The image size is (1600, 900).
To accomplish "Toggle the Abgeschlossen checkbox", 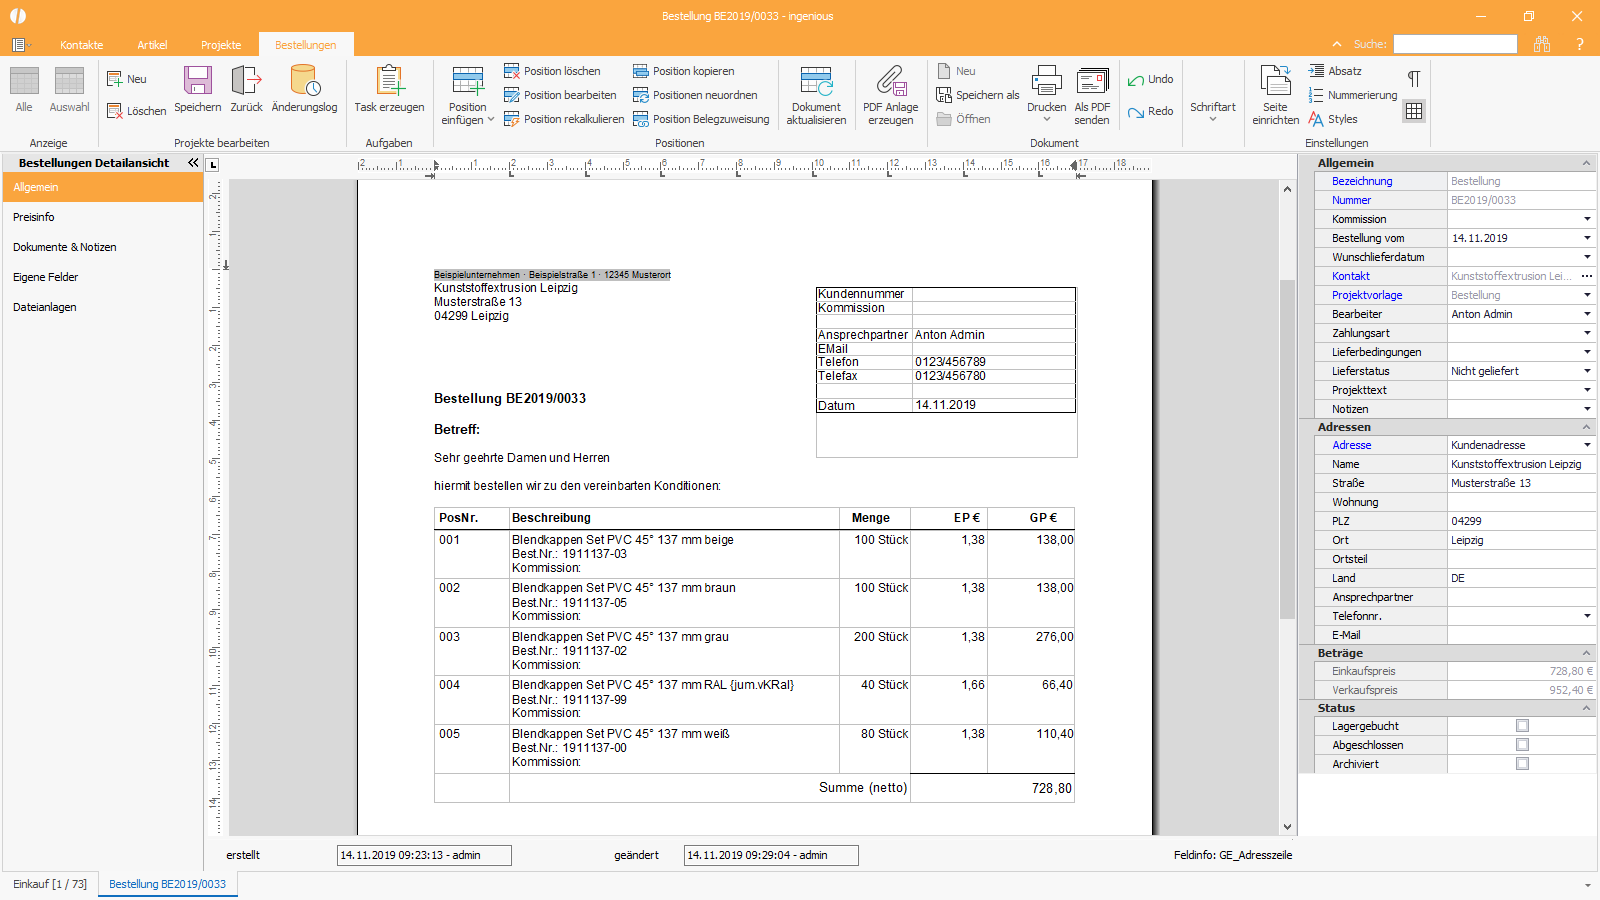I will (1522, 745).
